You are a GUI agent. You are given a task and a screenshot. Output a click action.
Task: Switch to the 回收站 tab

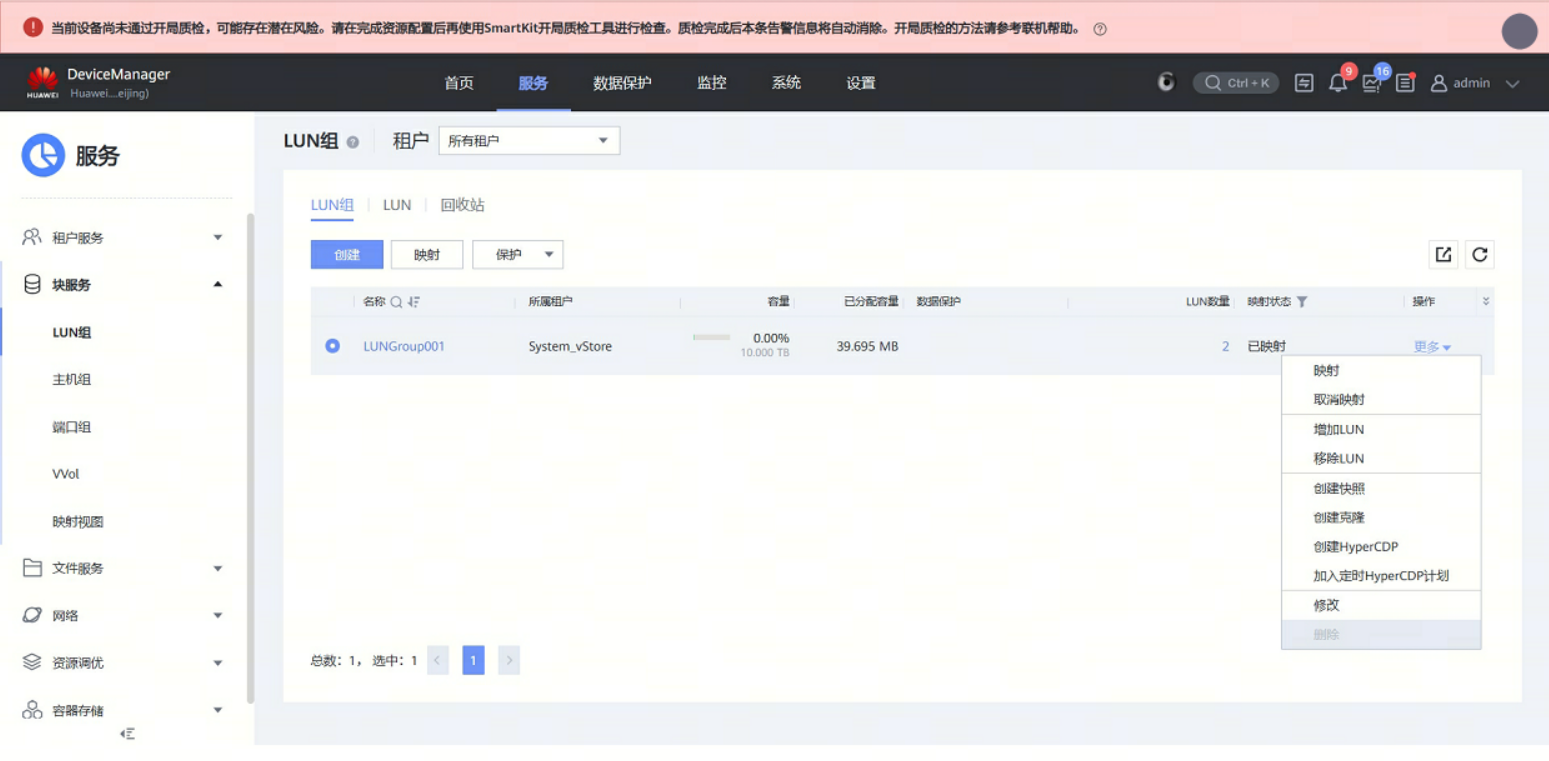tap(463, 205)
